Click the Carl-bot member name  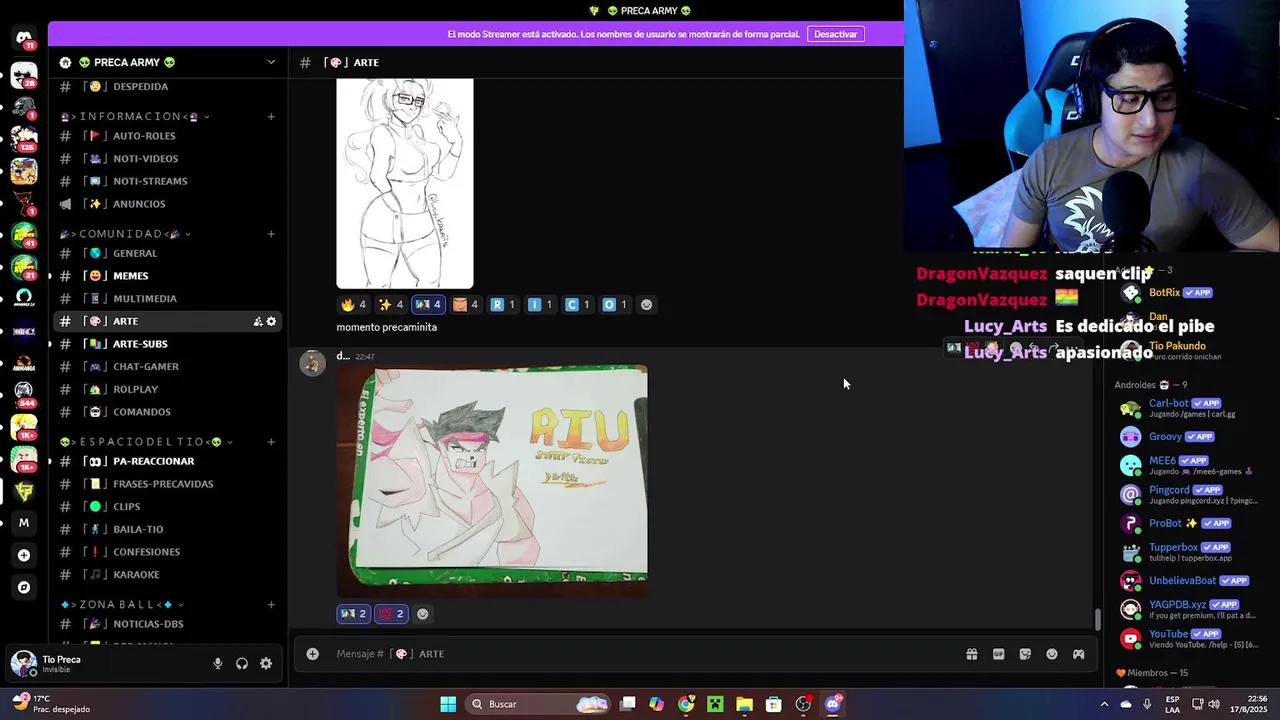[x=1168, y=403]
